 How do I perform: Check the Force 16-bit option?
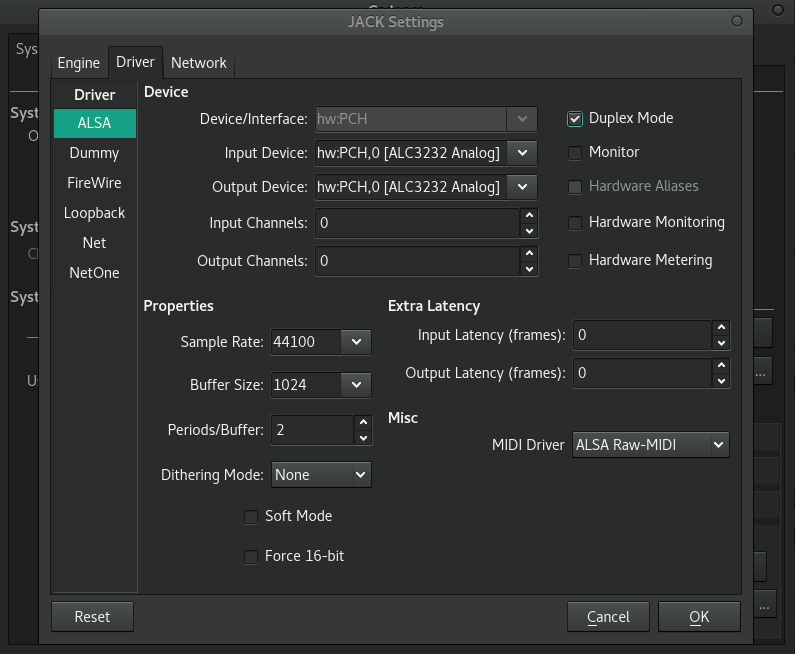(x=251, y=557)
